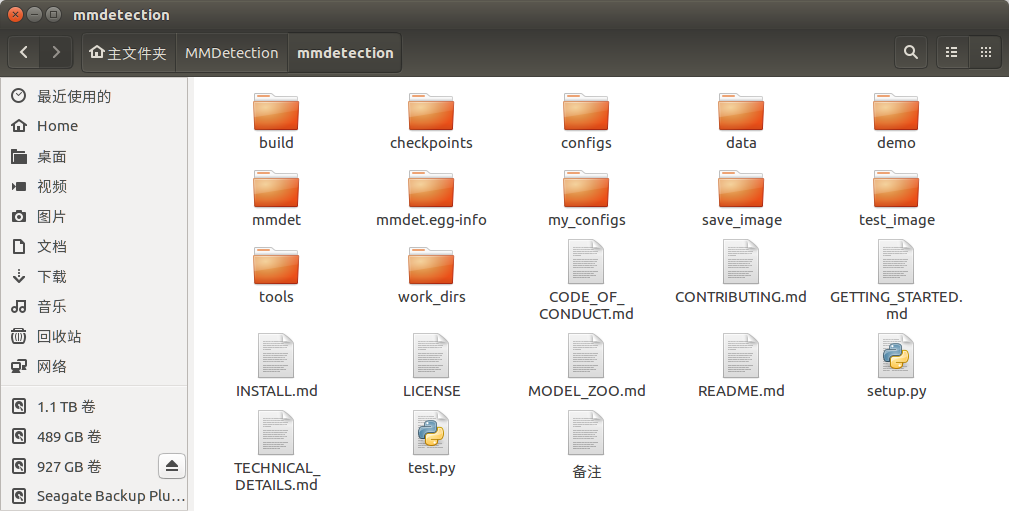1009x511 pixels.
Task: Select the README.md file
Action: (x=741, y=366)
